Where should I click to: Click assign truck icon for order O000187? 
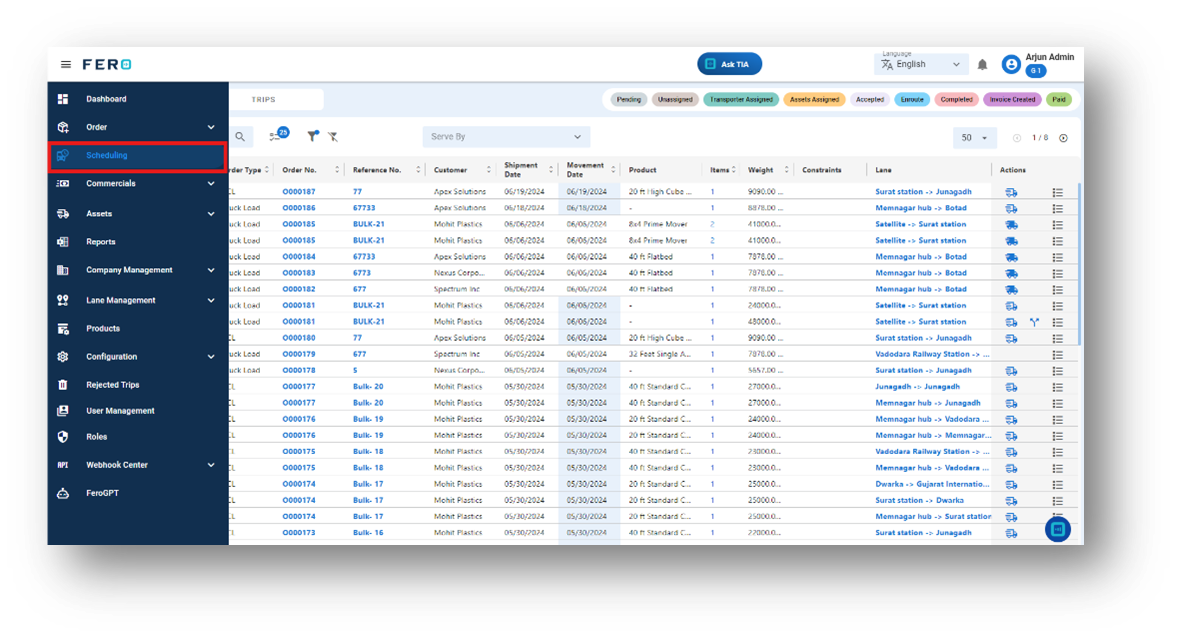coord(1011,193)
